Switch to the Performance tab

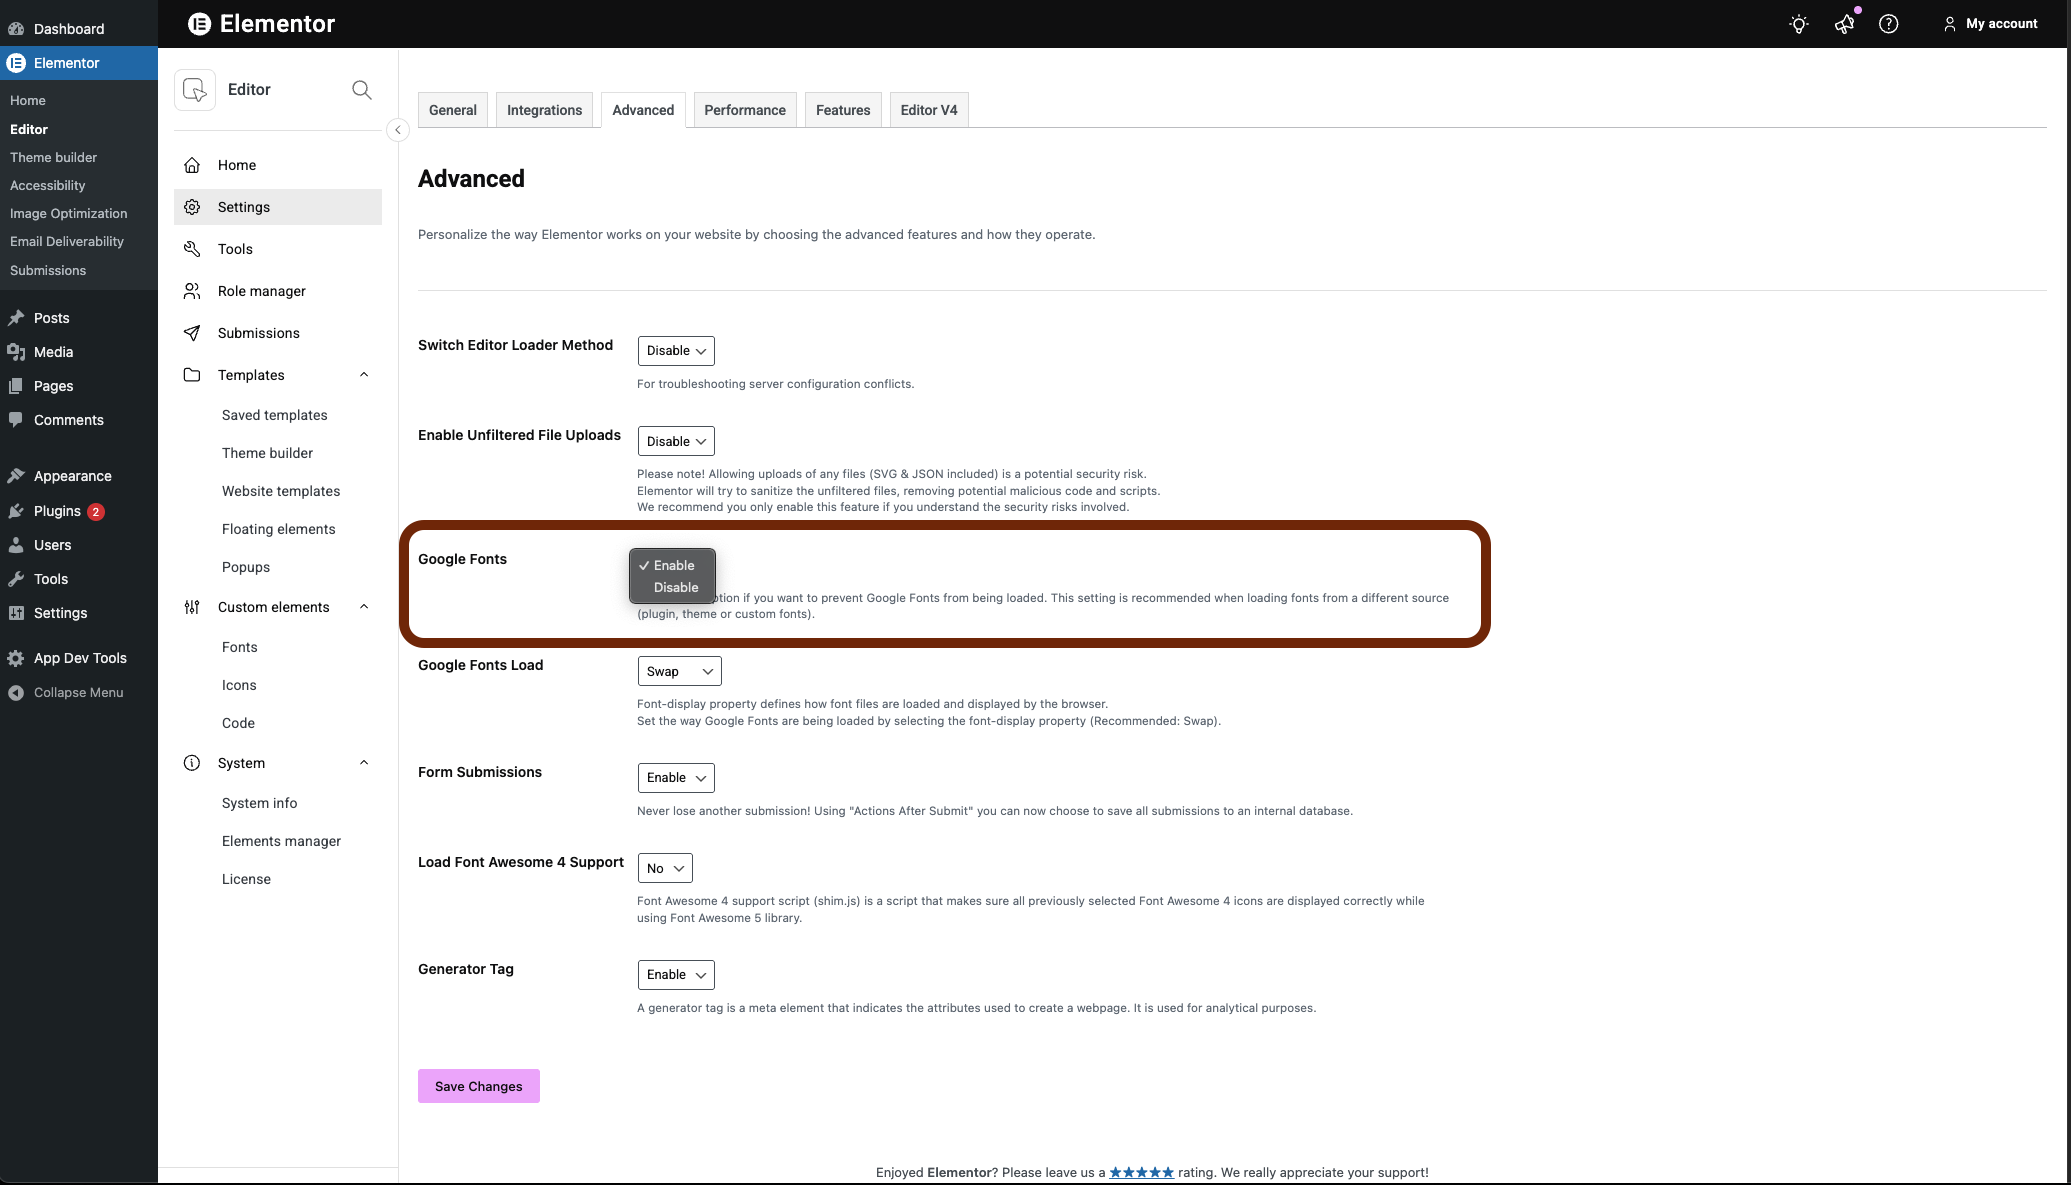click(744, 110)
